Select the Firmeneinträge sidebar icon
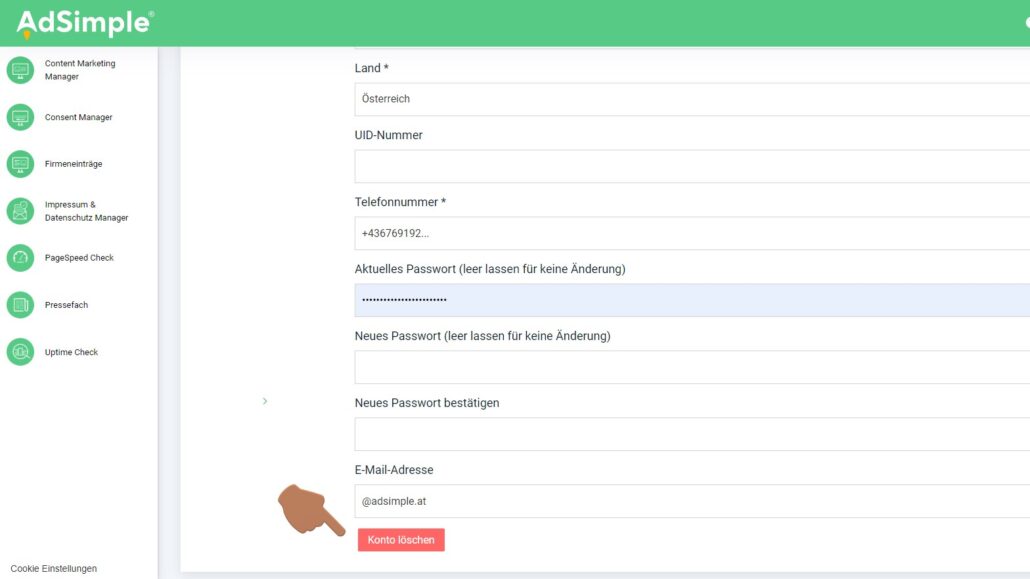This screenshot has width=1030, height=579. (x=20, y=164)
